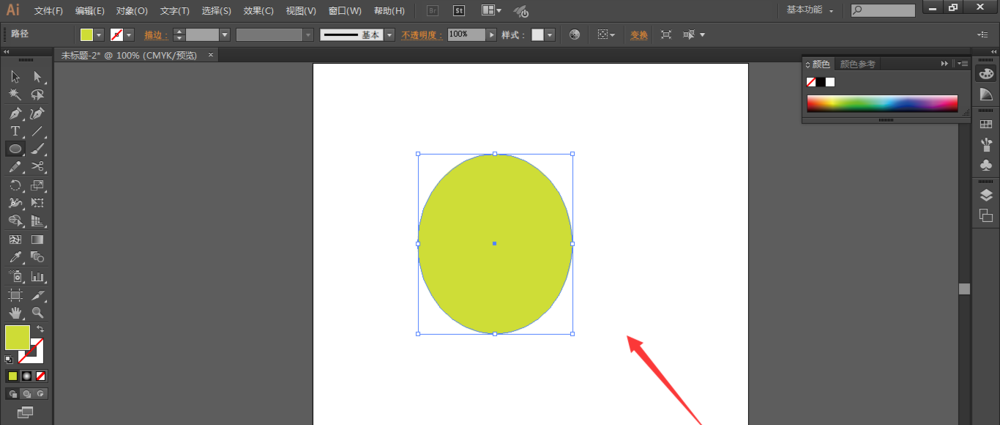Set paint mode to None
This screenshot has height=425, width=1000.
41,376
